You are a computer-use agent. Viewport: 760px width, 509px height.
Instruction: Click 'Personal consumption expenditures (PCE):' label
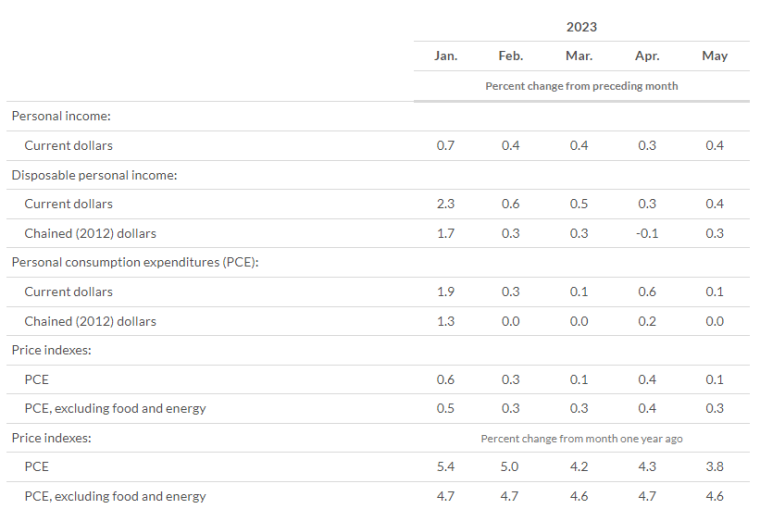(135, 262)
